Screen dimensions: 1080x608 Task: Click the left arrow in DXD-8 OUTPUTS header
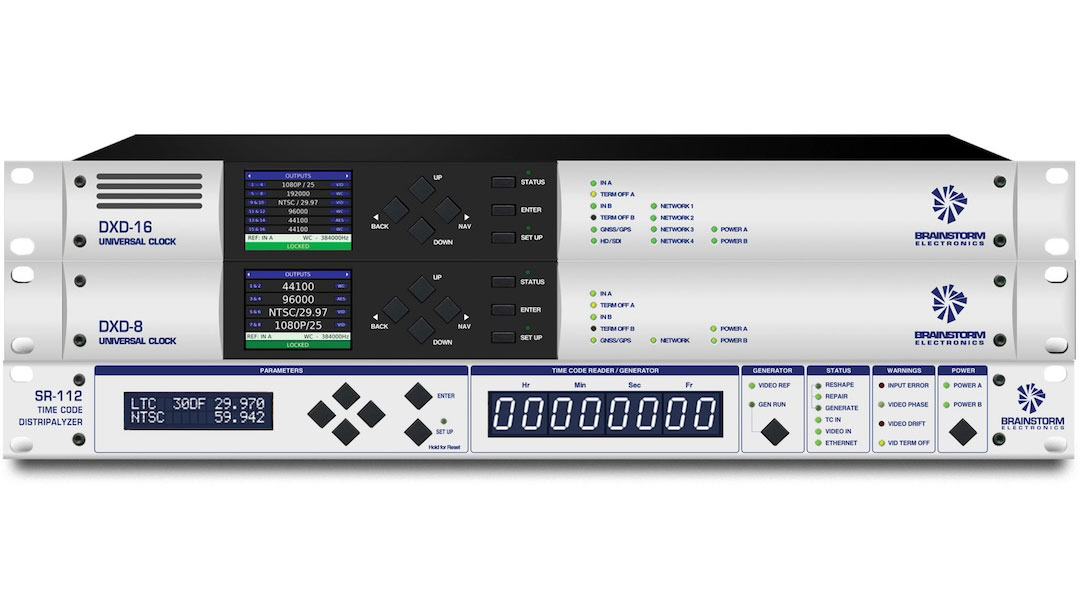pos(249,275)
